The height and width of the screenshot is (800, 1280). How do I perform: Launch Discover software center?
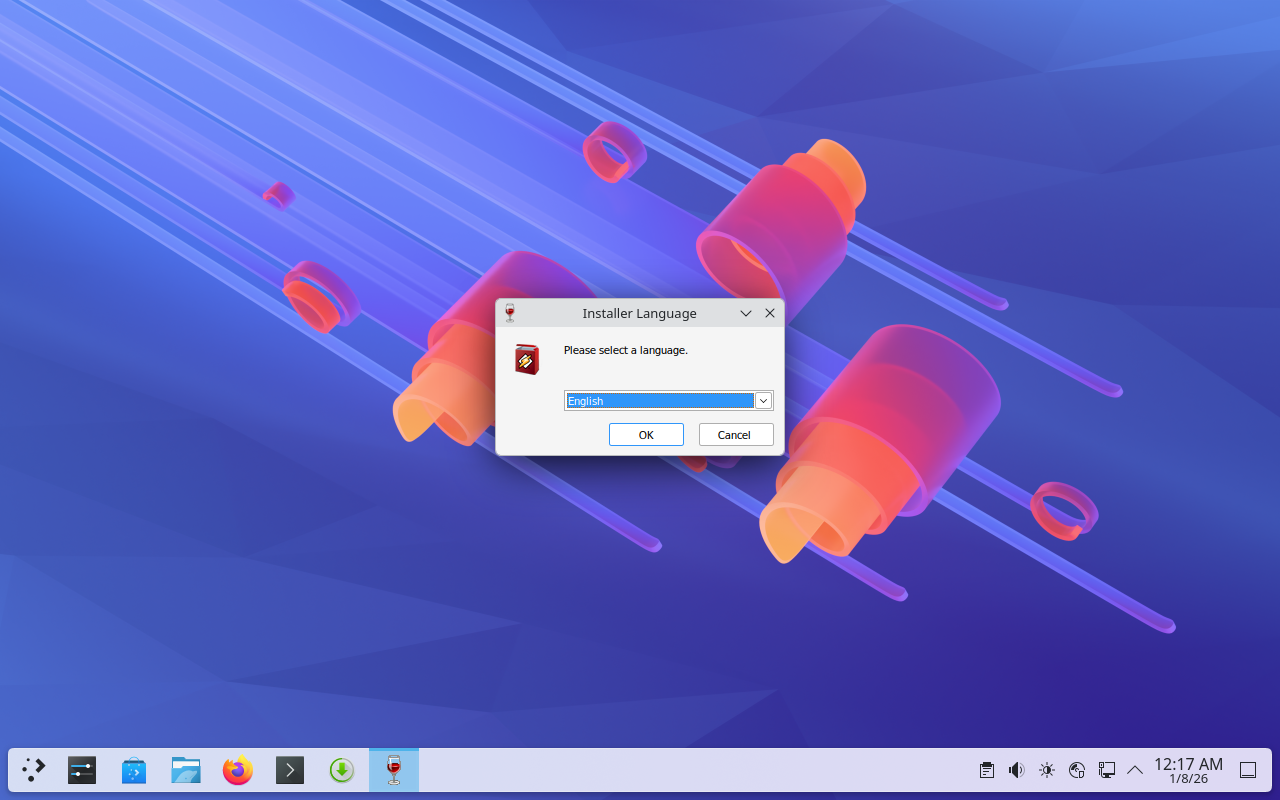click(x=134, y=770)
